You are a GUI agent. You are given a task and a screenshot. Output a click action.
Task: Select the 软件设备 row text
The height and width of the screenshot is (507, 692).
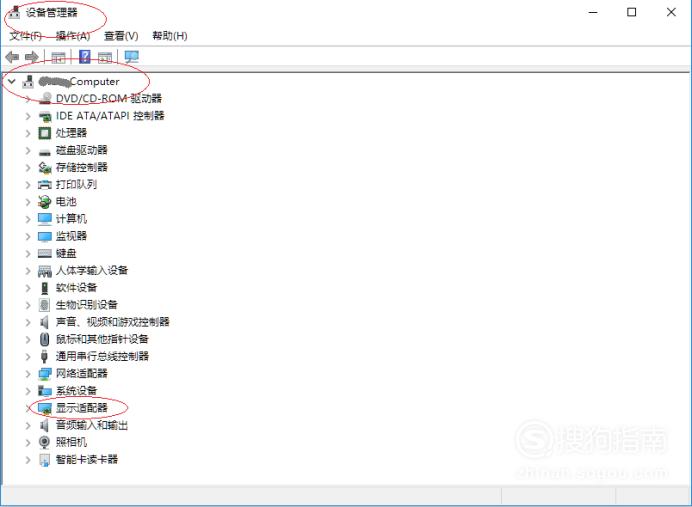pos(76,288)
